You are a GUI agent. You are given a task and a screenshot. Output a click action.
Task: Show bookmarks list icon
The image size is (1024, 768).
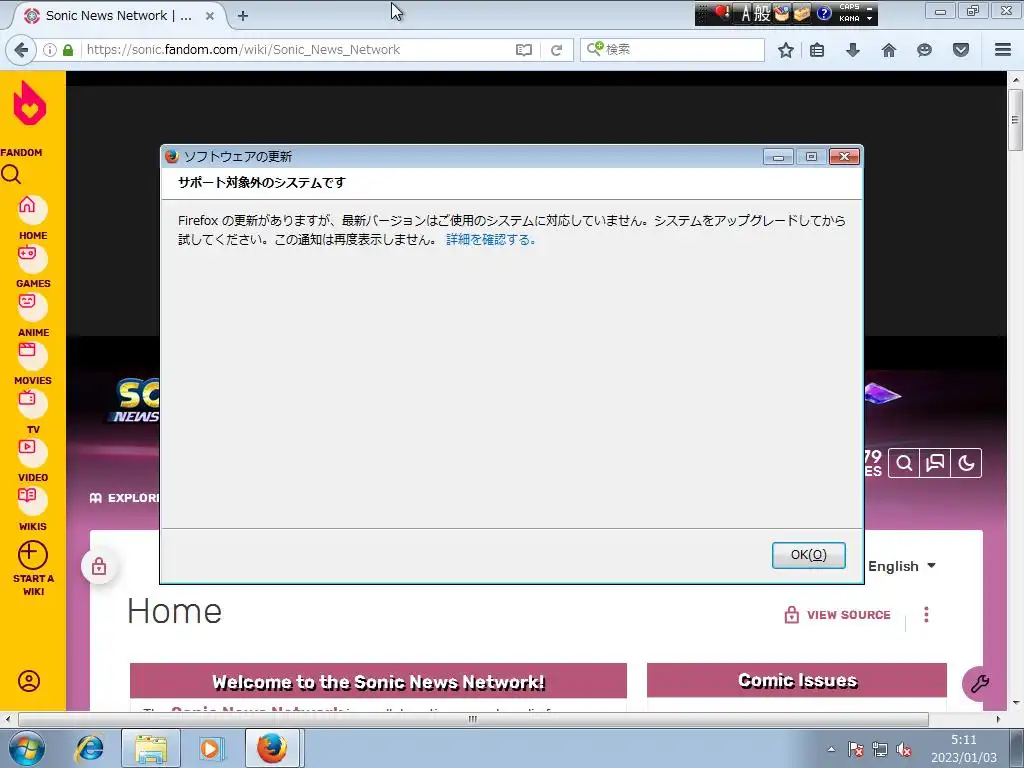pyautogui.click(x=817, y=50)
